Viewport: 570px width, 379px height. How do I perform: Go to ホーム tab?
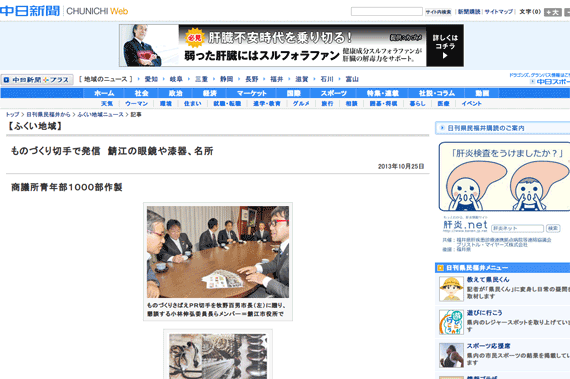(x=104, y=93)
